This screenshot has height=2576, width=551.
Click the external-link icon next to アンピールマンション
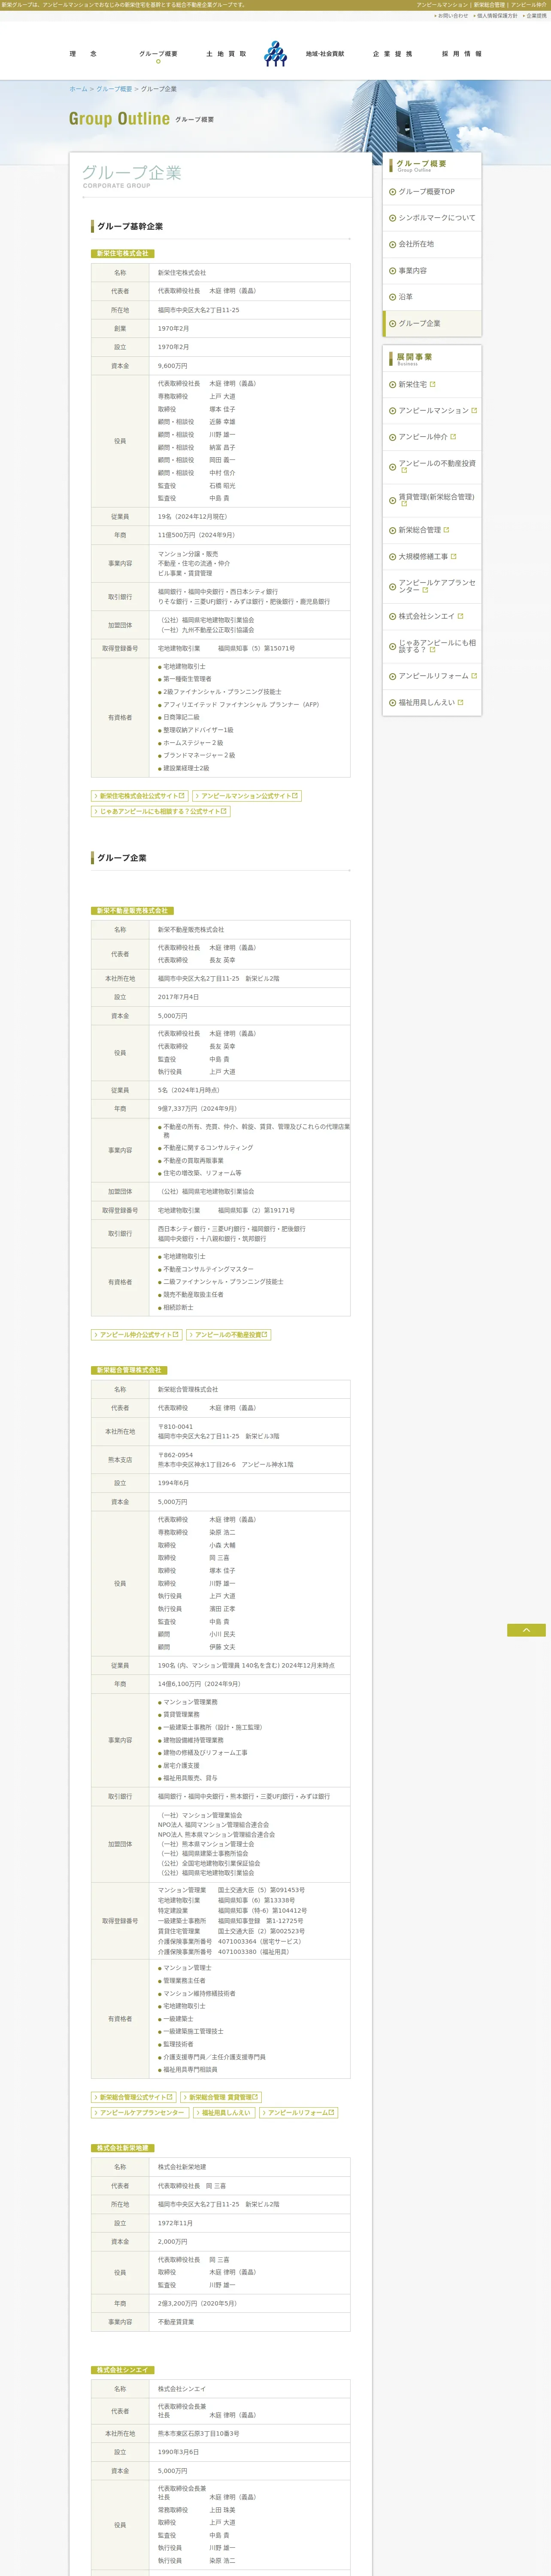click(474, 410)
